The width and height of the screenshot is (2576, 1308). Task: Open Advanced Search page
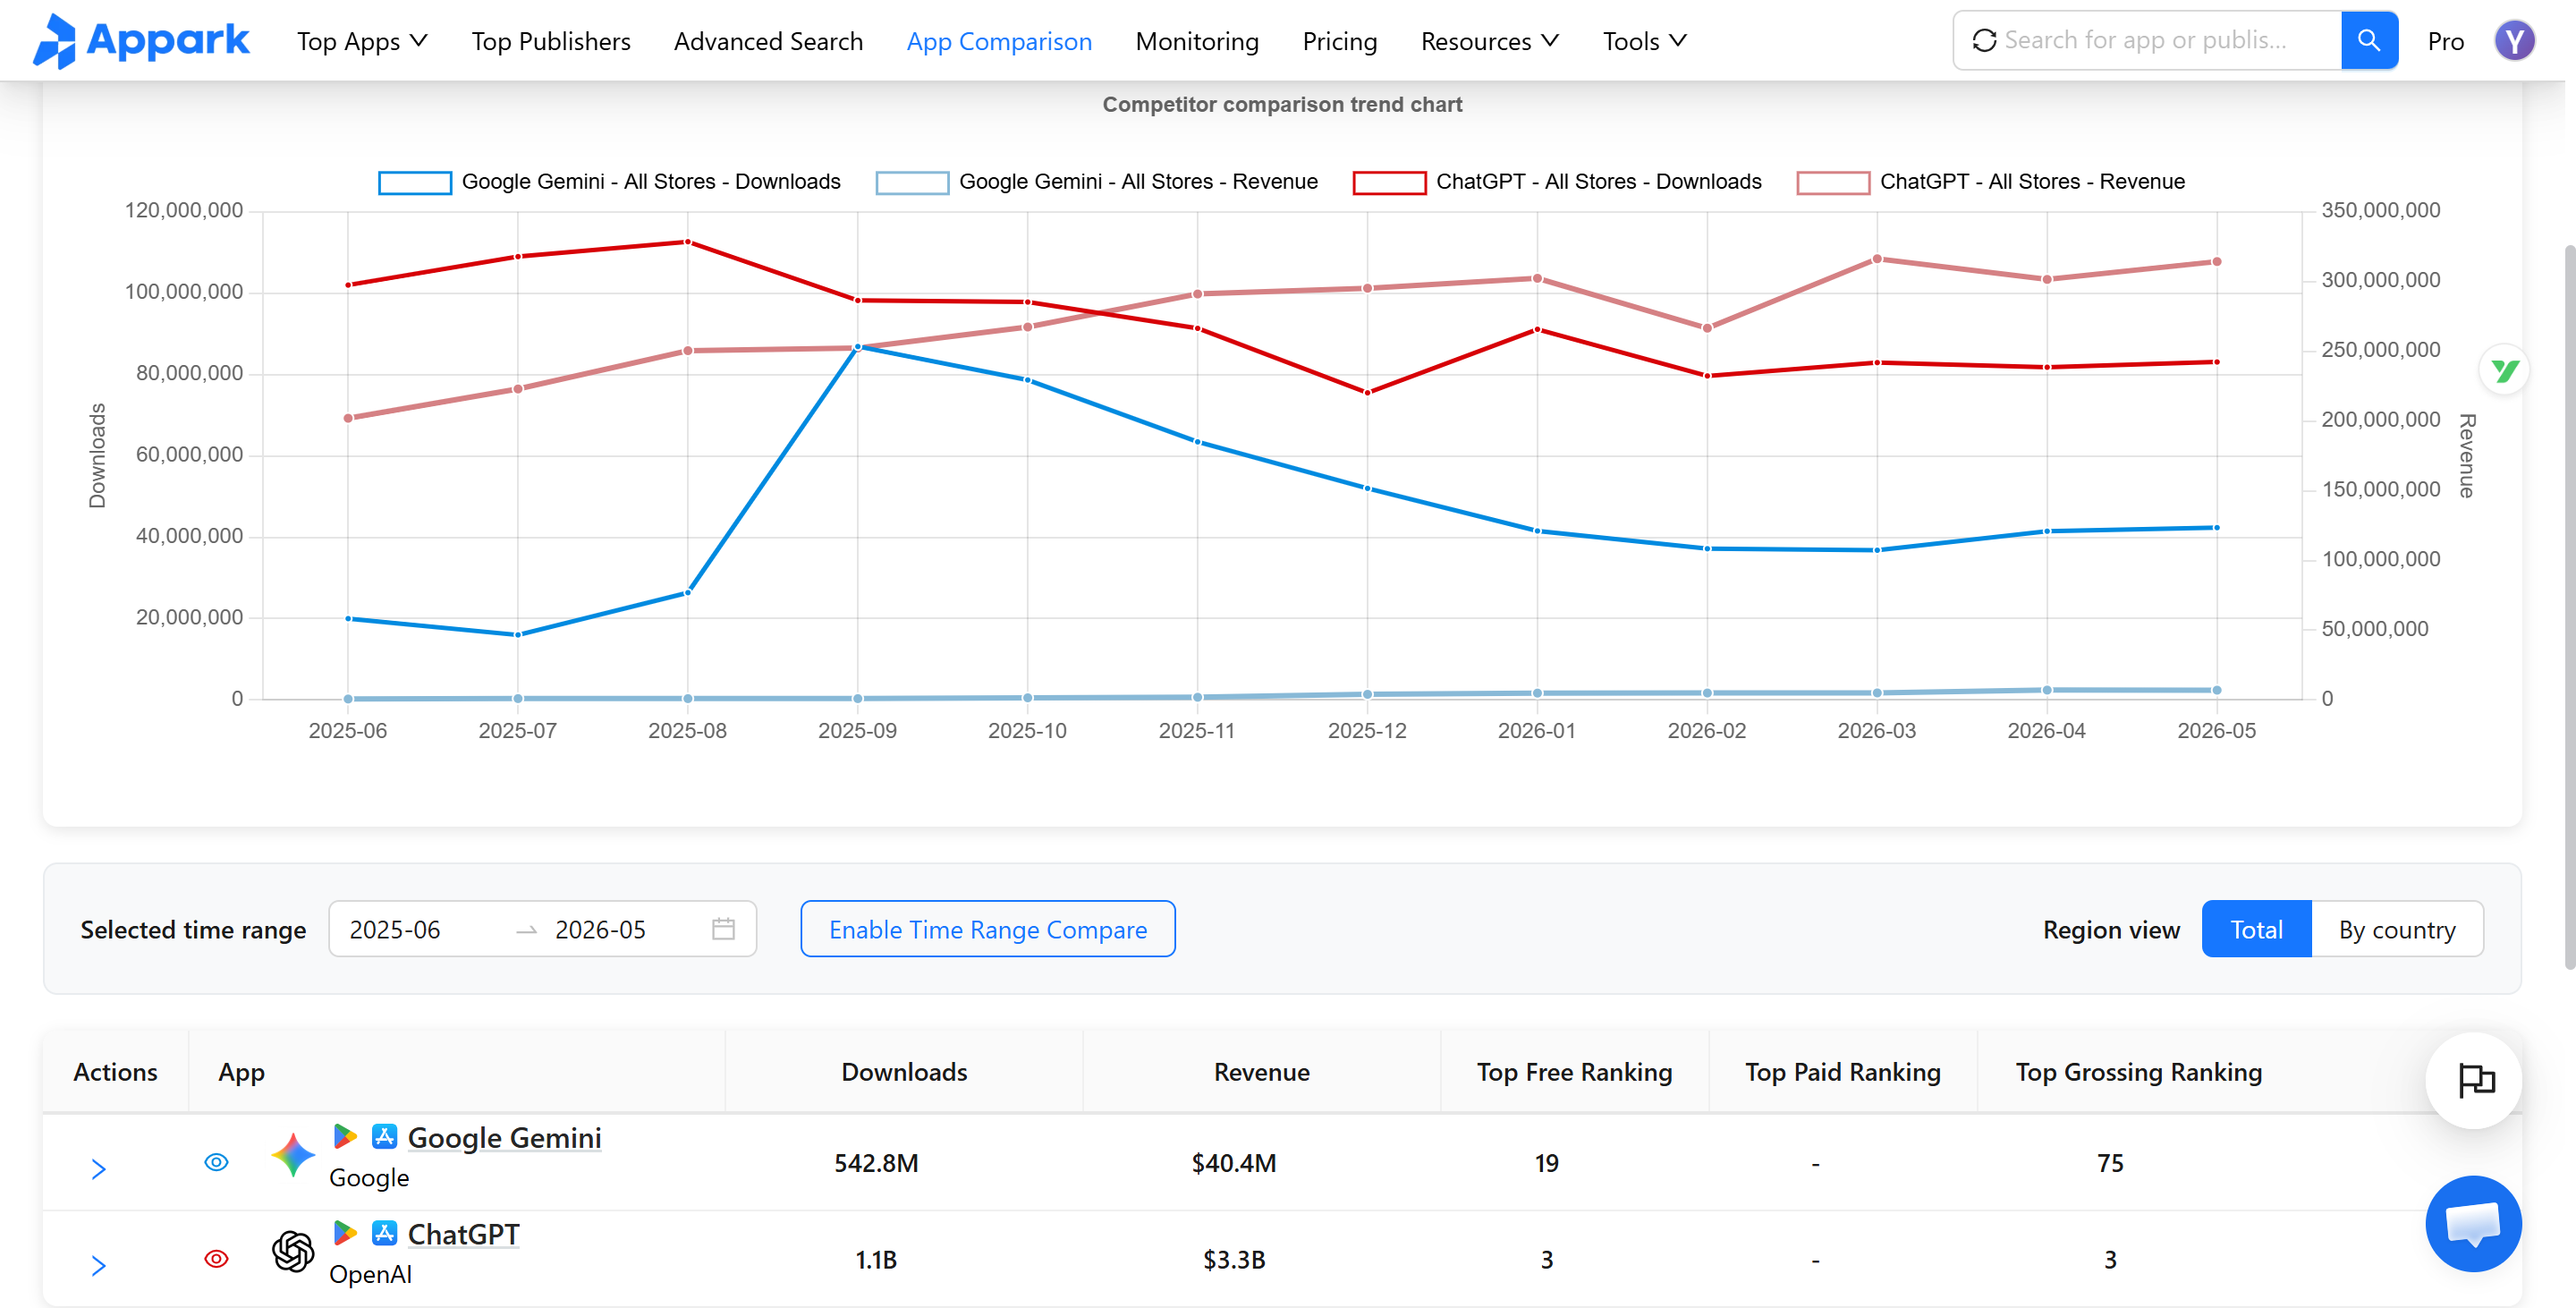pyautogui.click(x=768, y=41)
